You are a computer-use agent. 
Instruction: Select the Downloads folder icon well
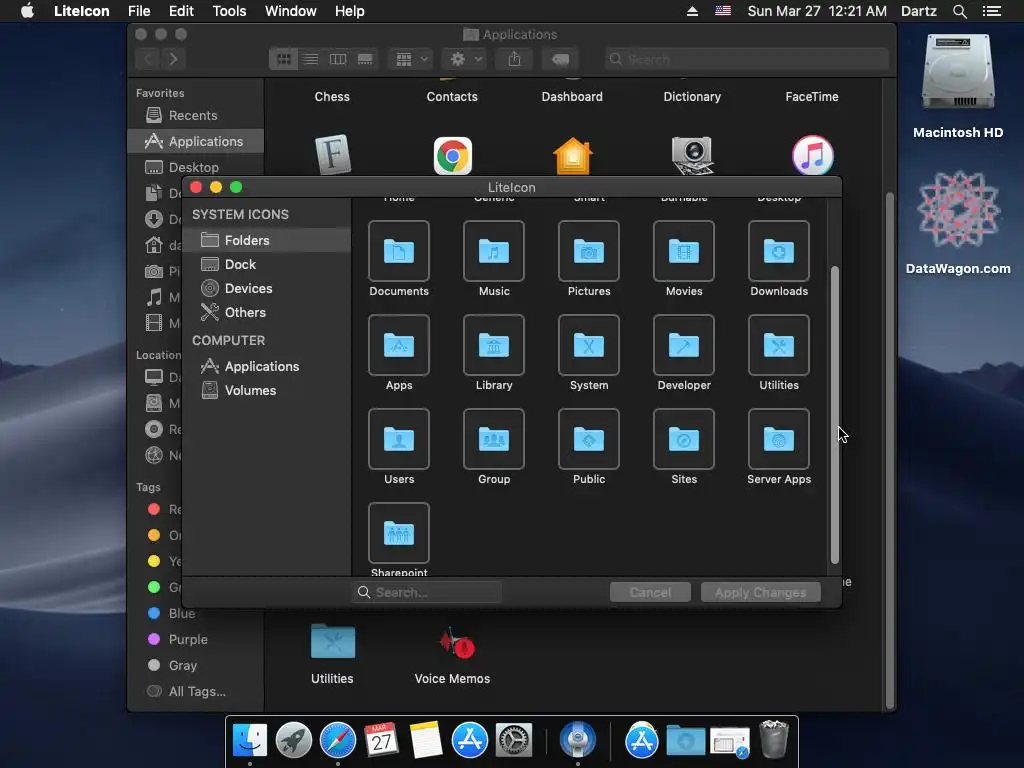pyautogui.click(x=778, y=251)
